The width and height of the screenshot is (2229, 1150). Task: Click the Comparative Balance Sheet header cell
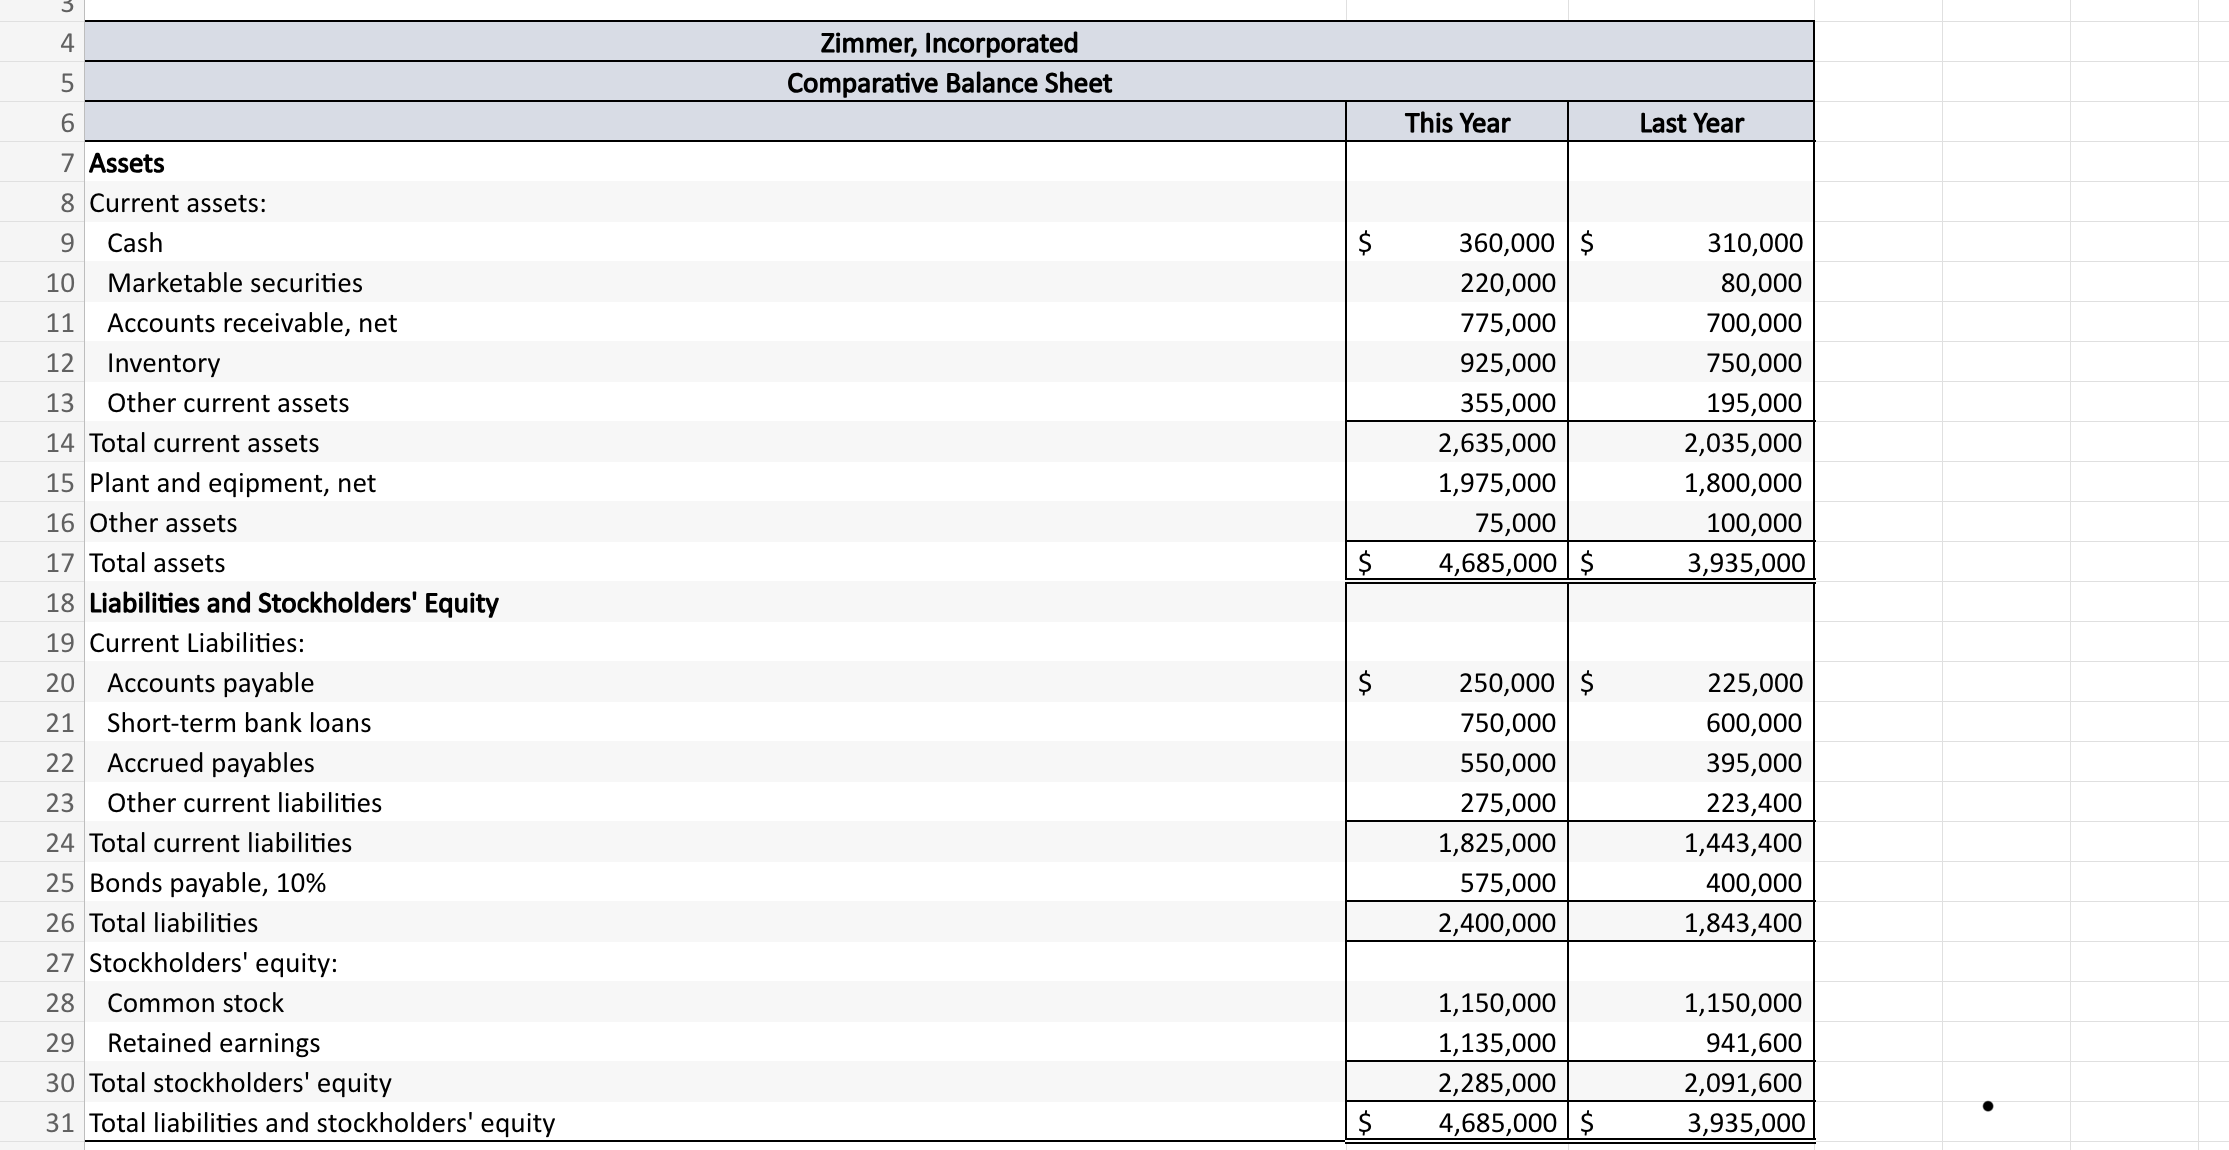(948, 83)
